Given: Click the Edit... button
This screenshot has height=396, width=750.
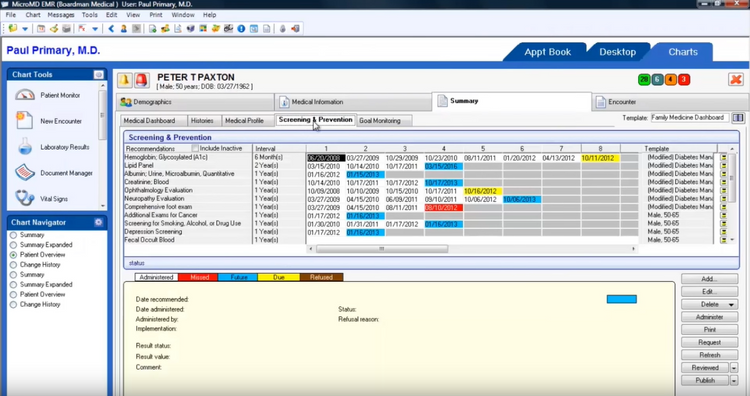Looking at the screenshot, I should click(x=709, y=292).
